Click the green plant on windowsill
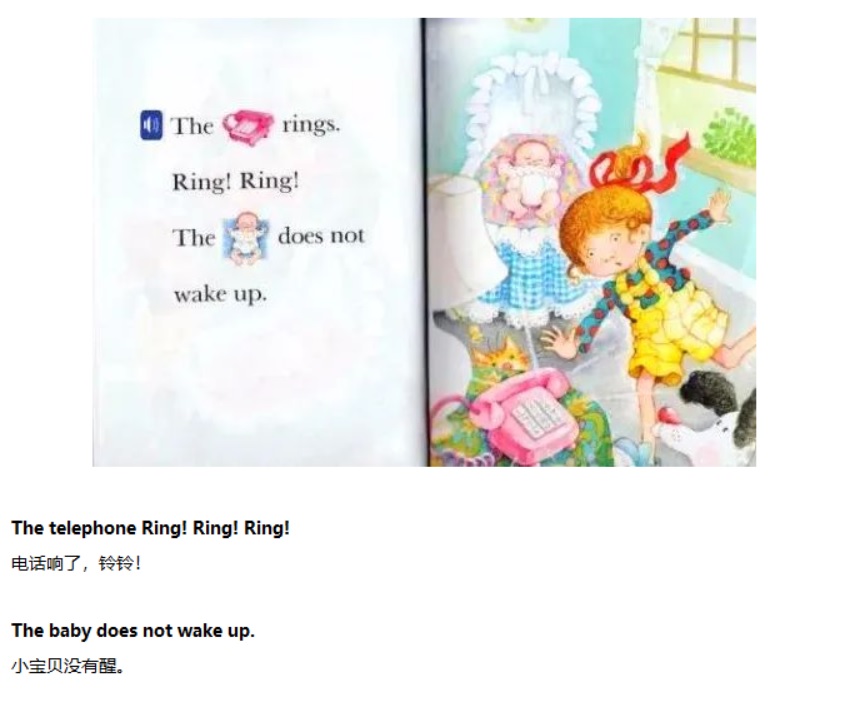858x723 pixels. coord(730,137)
